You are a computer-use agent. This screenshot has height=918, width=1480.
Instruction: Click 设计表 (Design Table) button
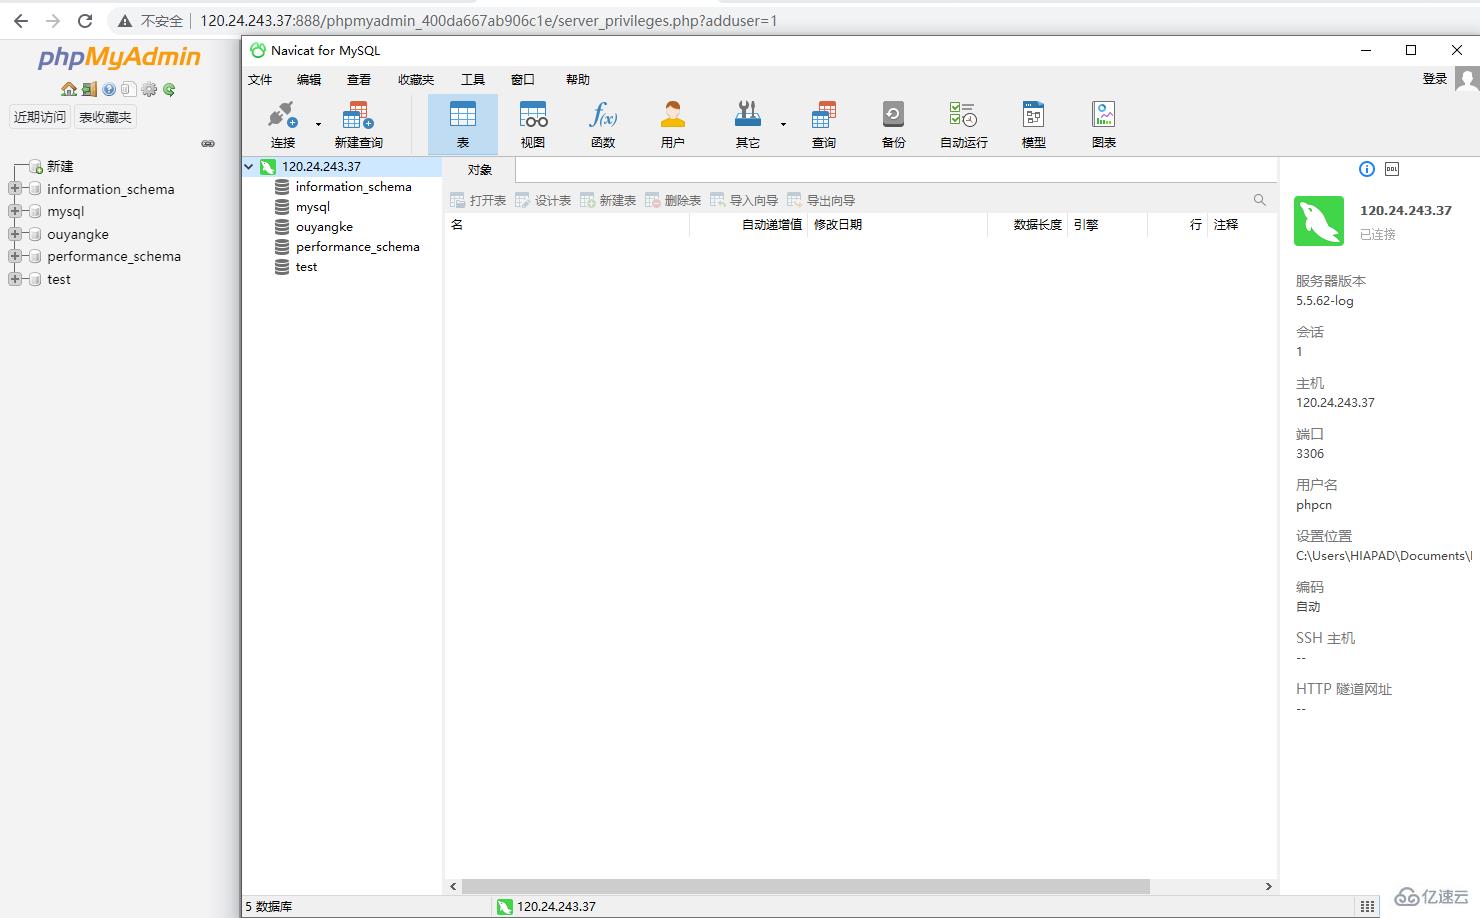click(543, 200)
